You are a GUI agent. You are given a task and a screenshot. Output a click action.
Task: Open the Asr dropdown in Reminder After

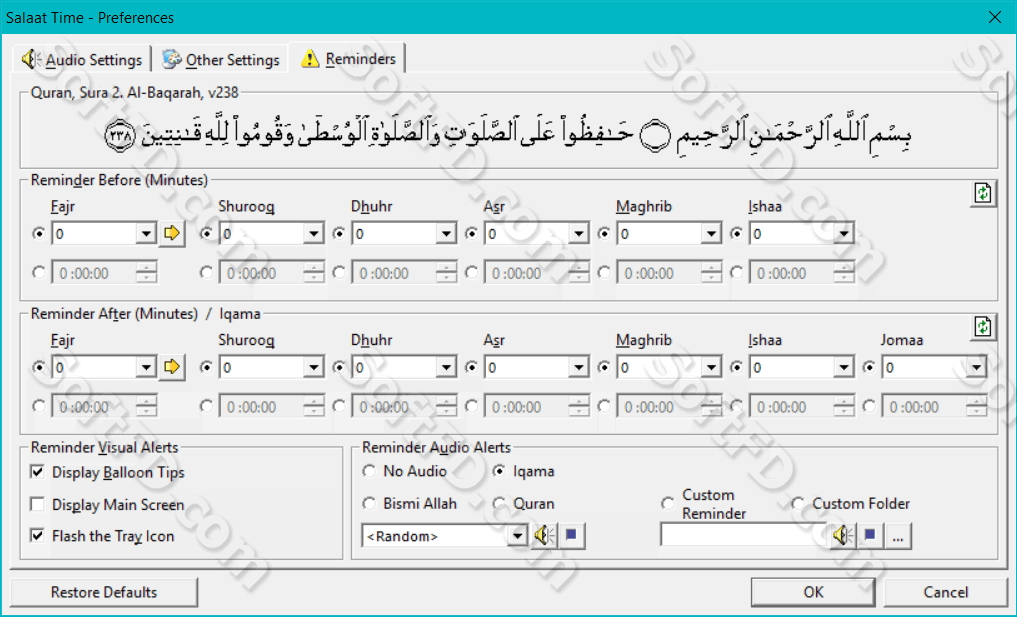(579, 367)
